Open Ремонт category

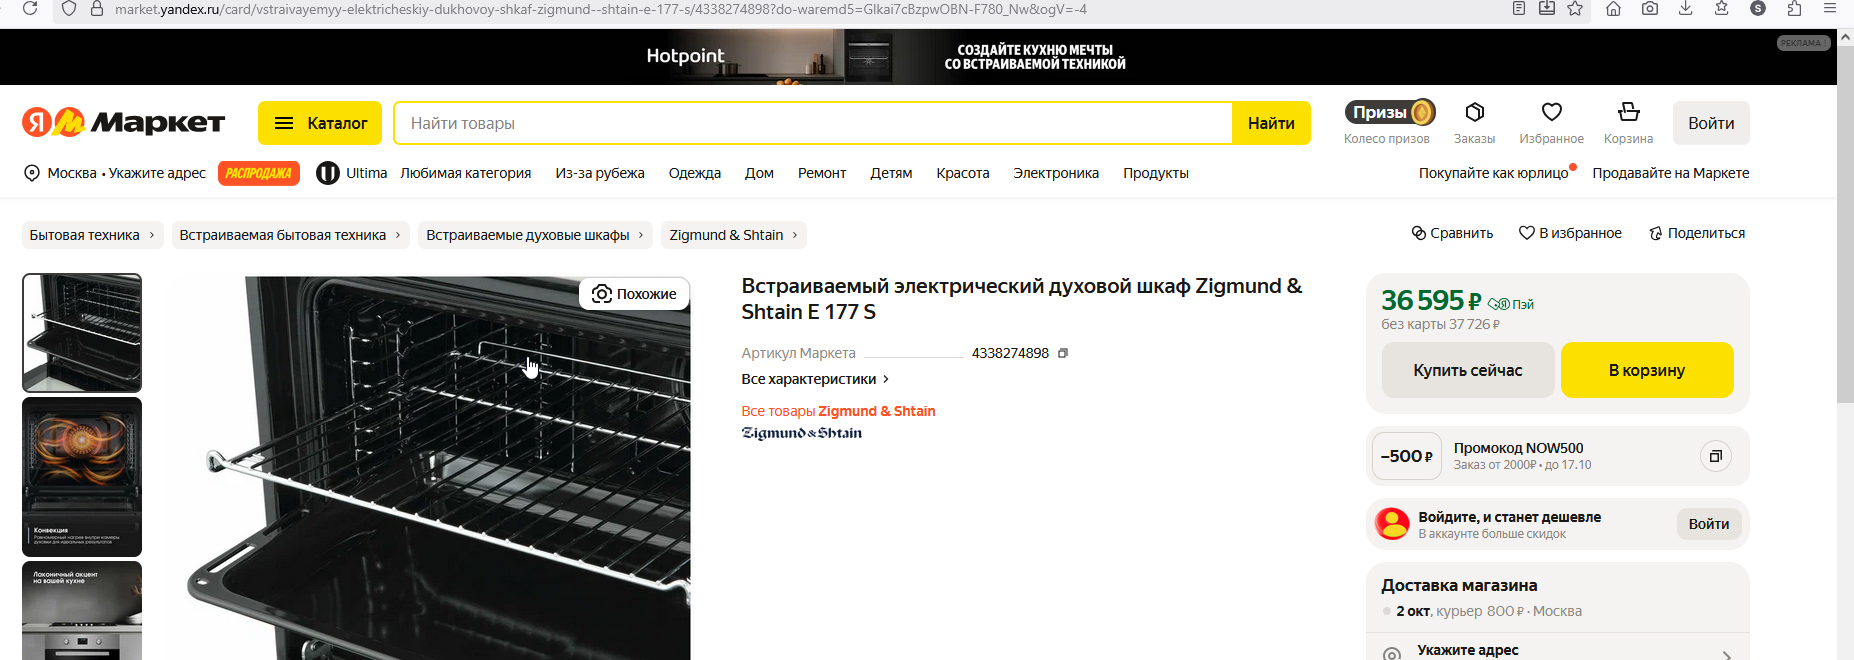(822, 173)
